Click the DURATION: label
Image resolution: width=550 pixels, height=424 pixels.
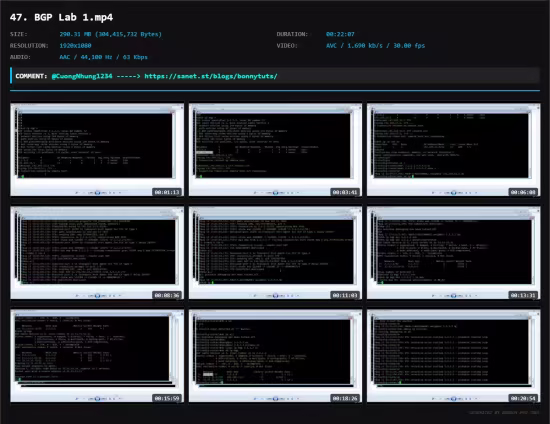click(292, 34)
